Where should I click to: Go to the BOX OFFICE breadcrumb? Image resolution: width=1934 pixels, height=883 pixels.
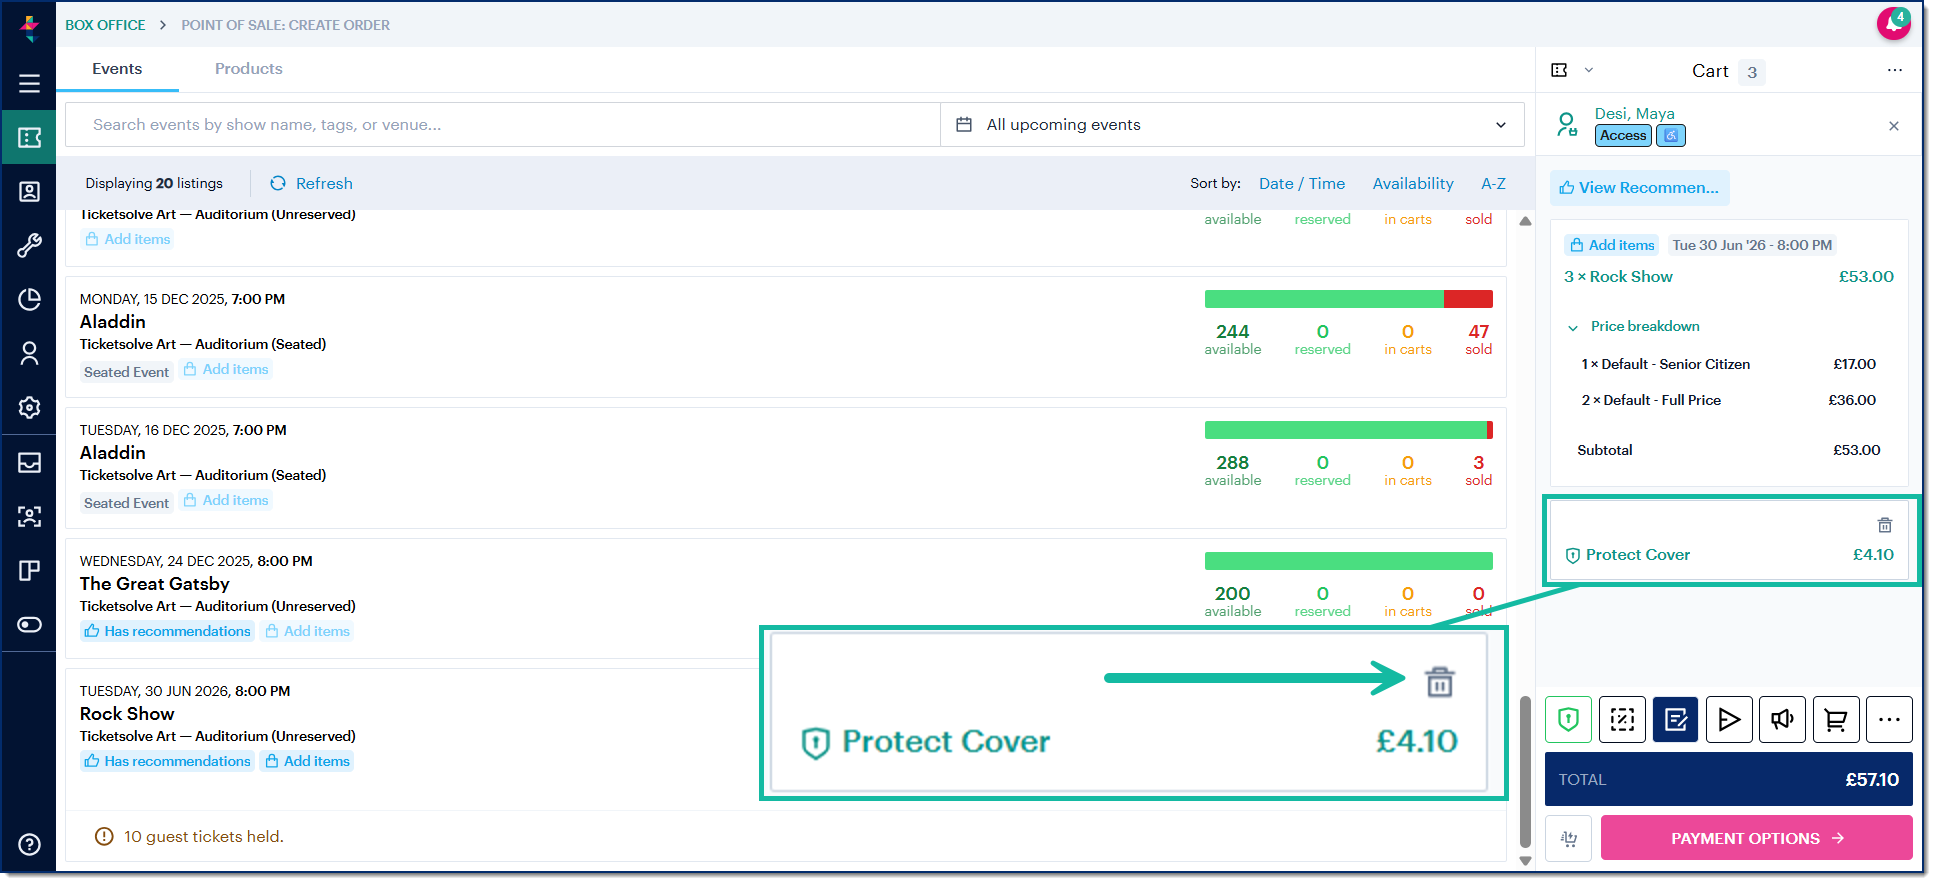tap(105, 25)
